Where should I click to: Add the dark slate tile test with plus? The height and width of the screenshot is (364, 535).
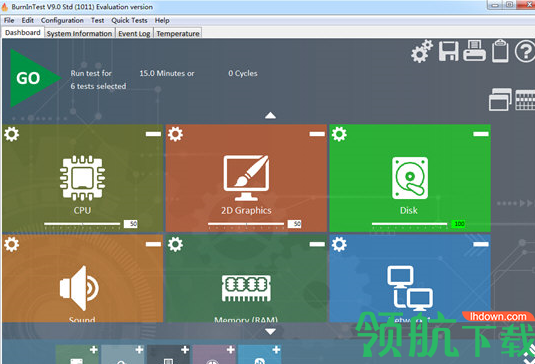[185, 350]
